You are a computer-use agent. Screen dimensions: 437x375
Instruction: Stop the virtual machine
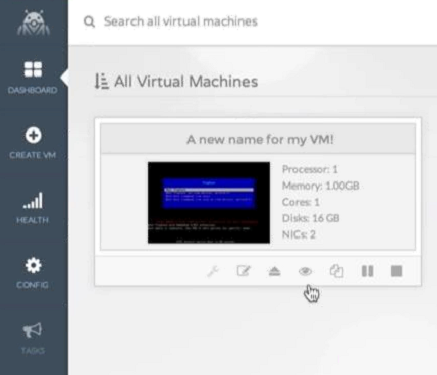point(396,271)
